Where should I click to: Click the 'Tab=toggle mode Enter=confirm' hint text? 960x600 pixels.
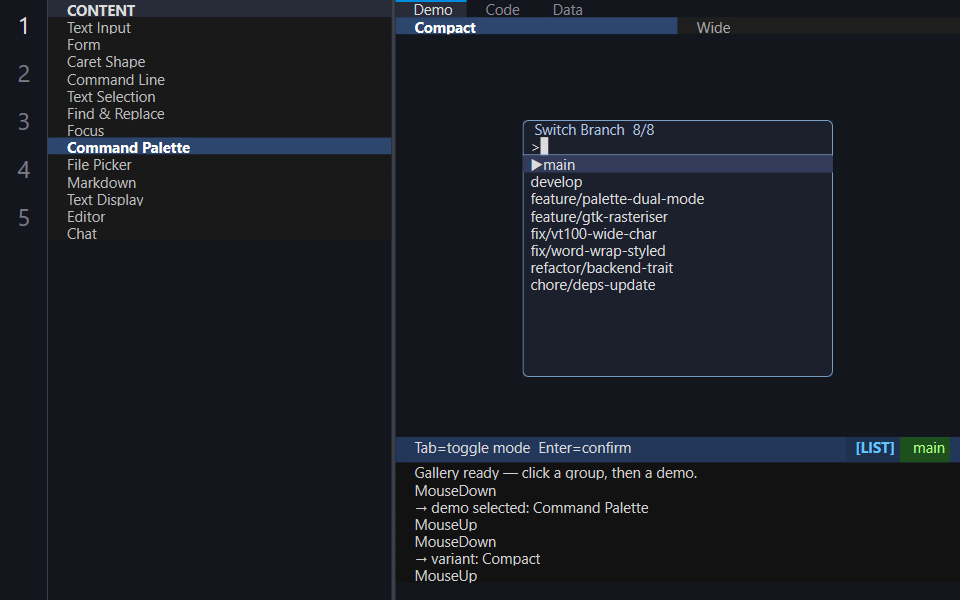point(522,448)
